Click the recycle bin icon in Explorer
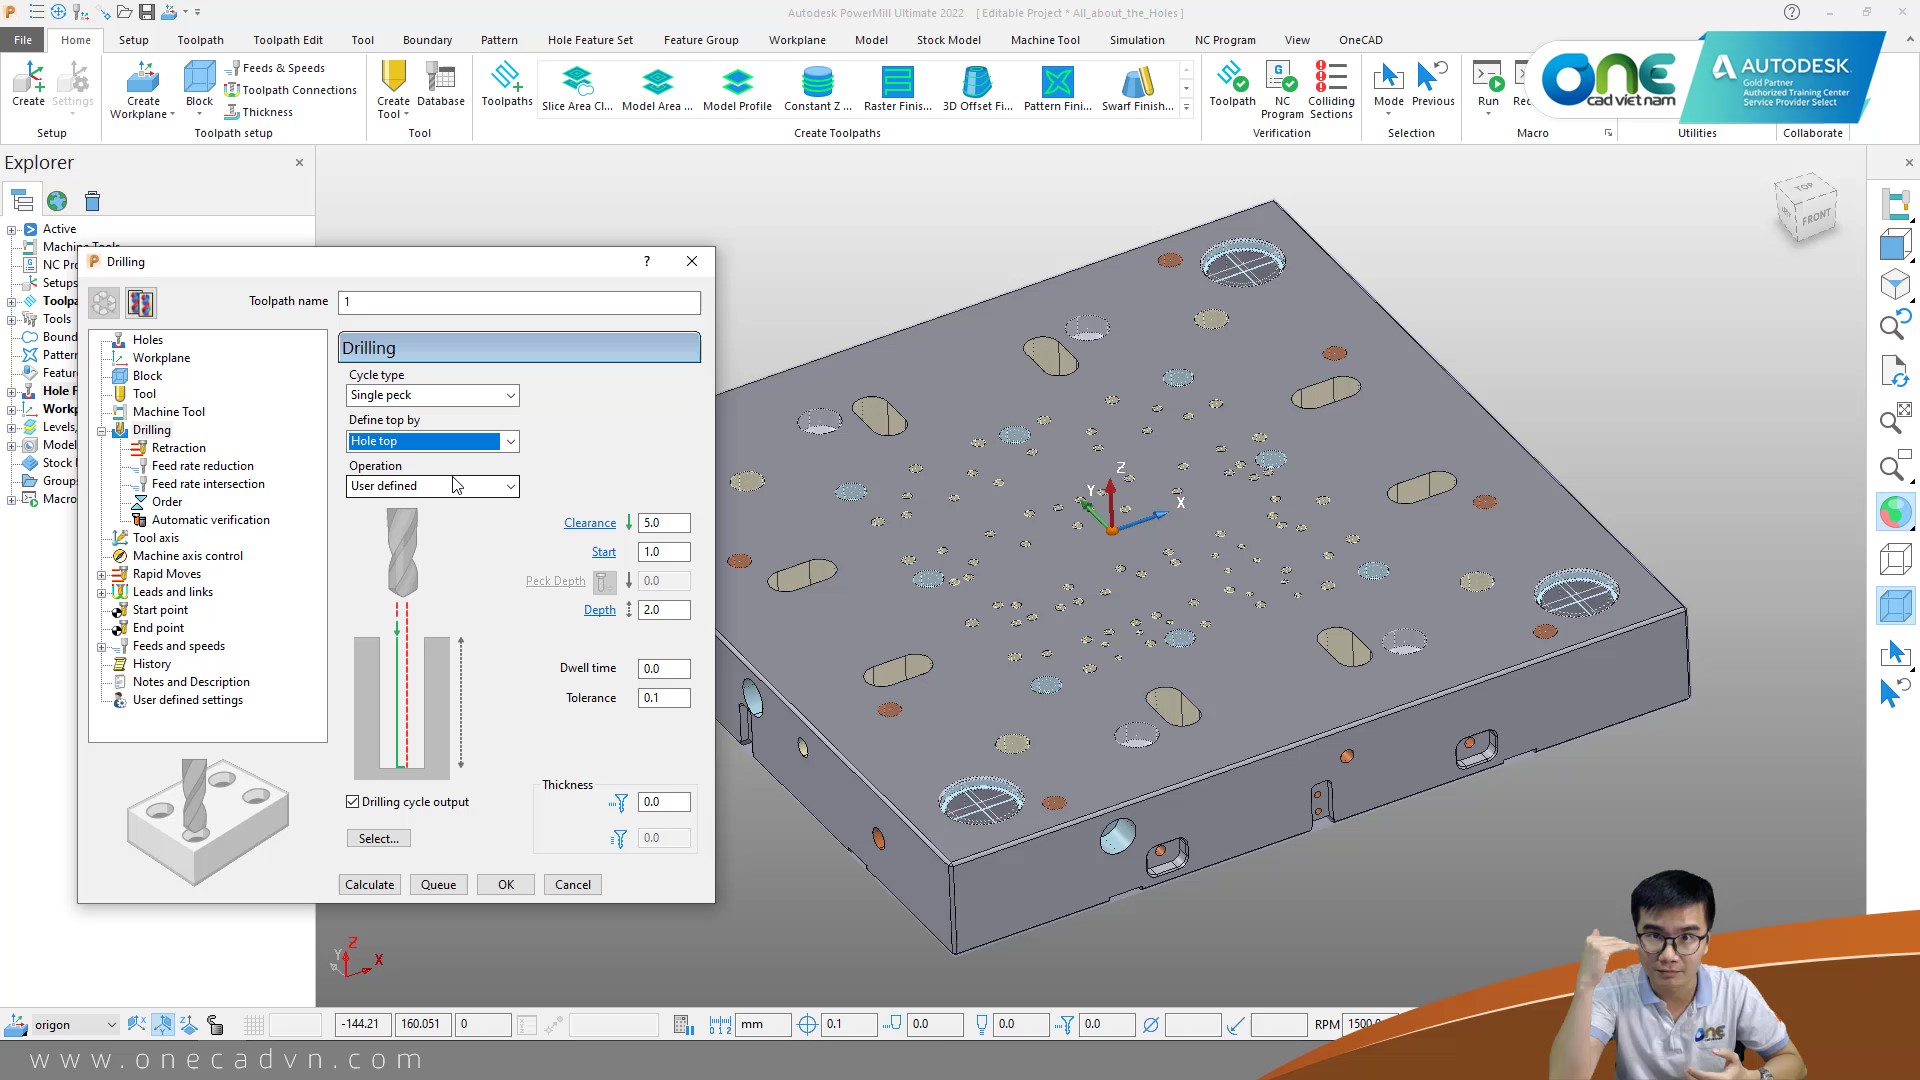1920x1080 pixels. (92, 201)
